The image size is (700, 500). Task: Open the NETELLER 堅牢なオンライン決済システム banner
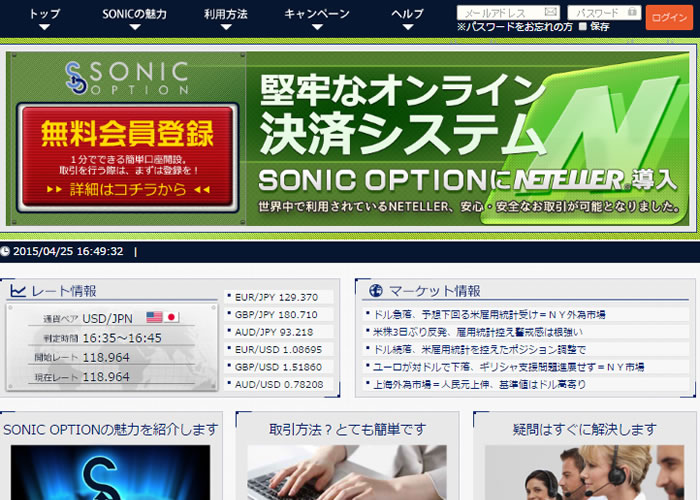coord(467,139)
